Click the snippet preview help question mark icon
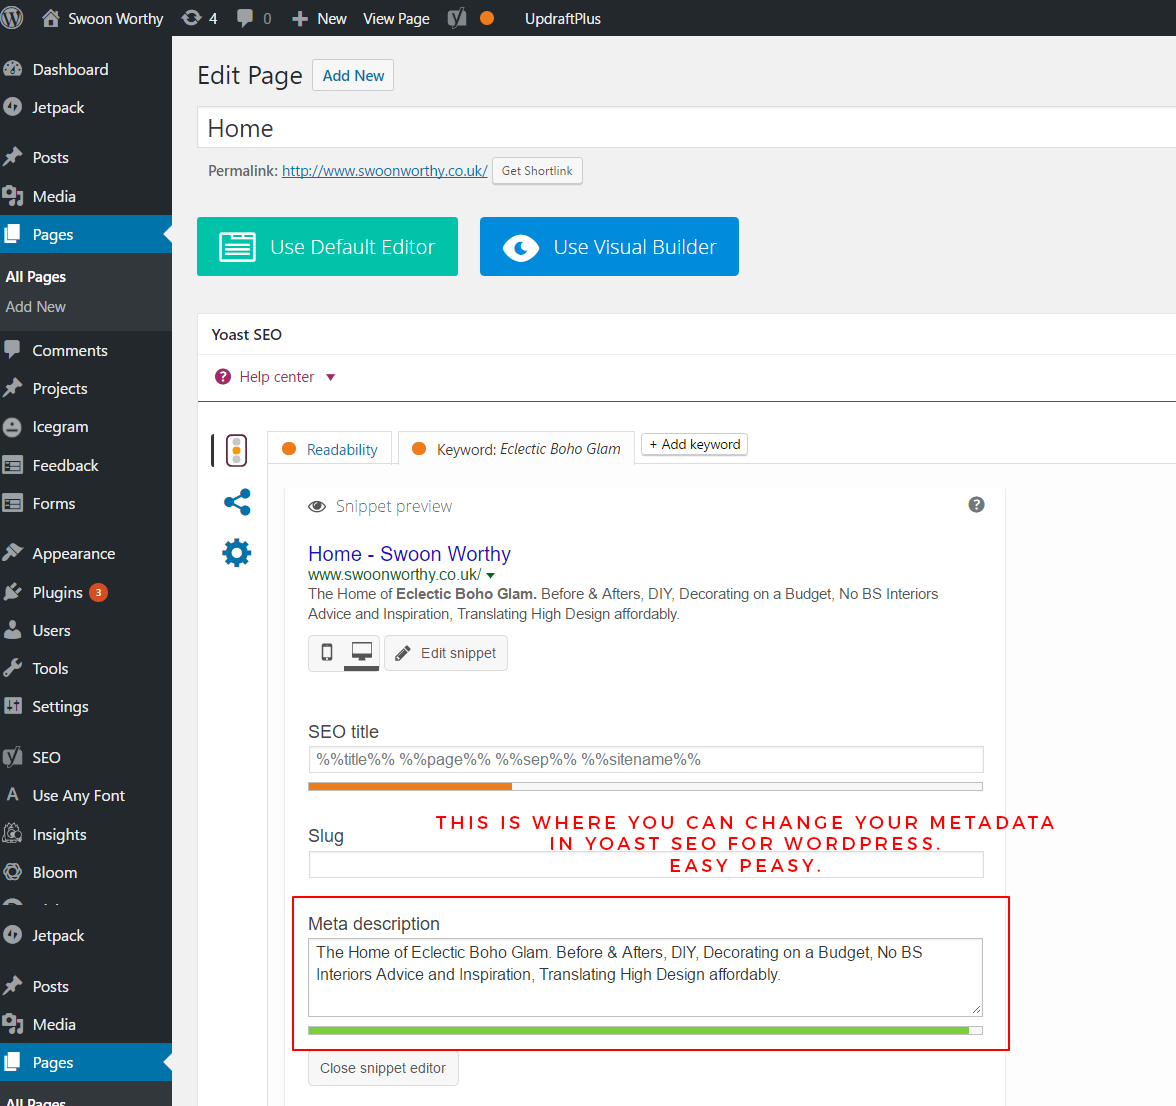Viewport: 1176px width, 1106px height. (x=976, y=505)
